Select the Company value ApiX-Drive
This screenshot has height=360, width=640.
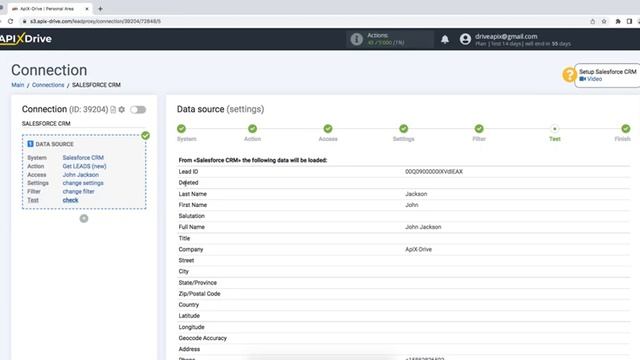coord(418,249)
